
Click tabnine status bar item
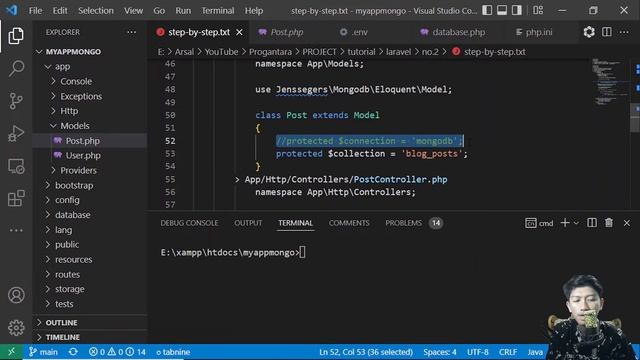(x=173, y=352)
